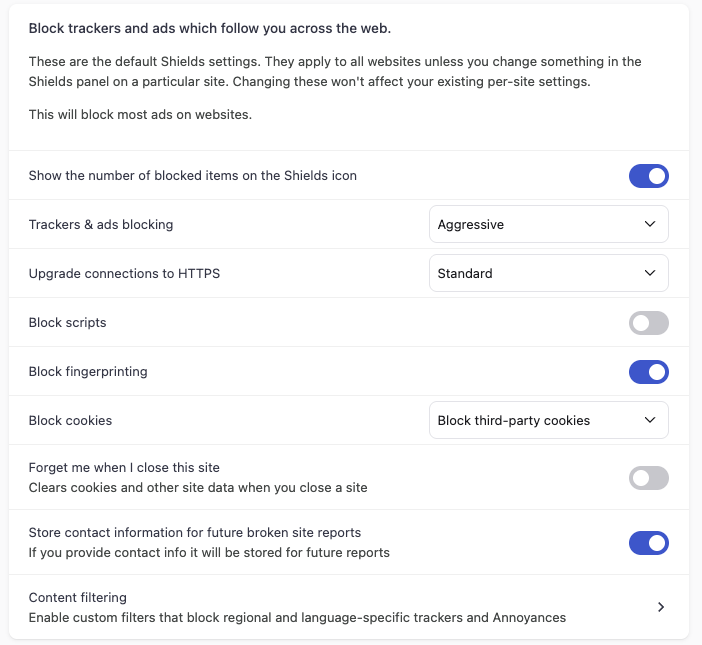Click the right chevron on Content filtering
702x645 pixels.
661,607
